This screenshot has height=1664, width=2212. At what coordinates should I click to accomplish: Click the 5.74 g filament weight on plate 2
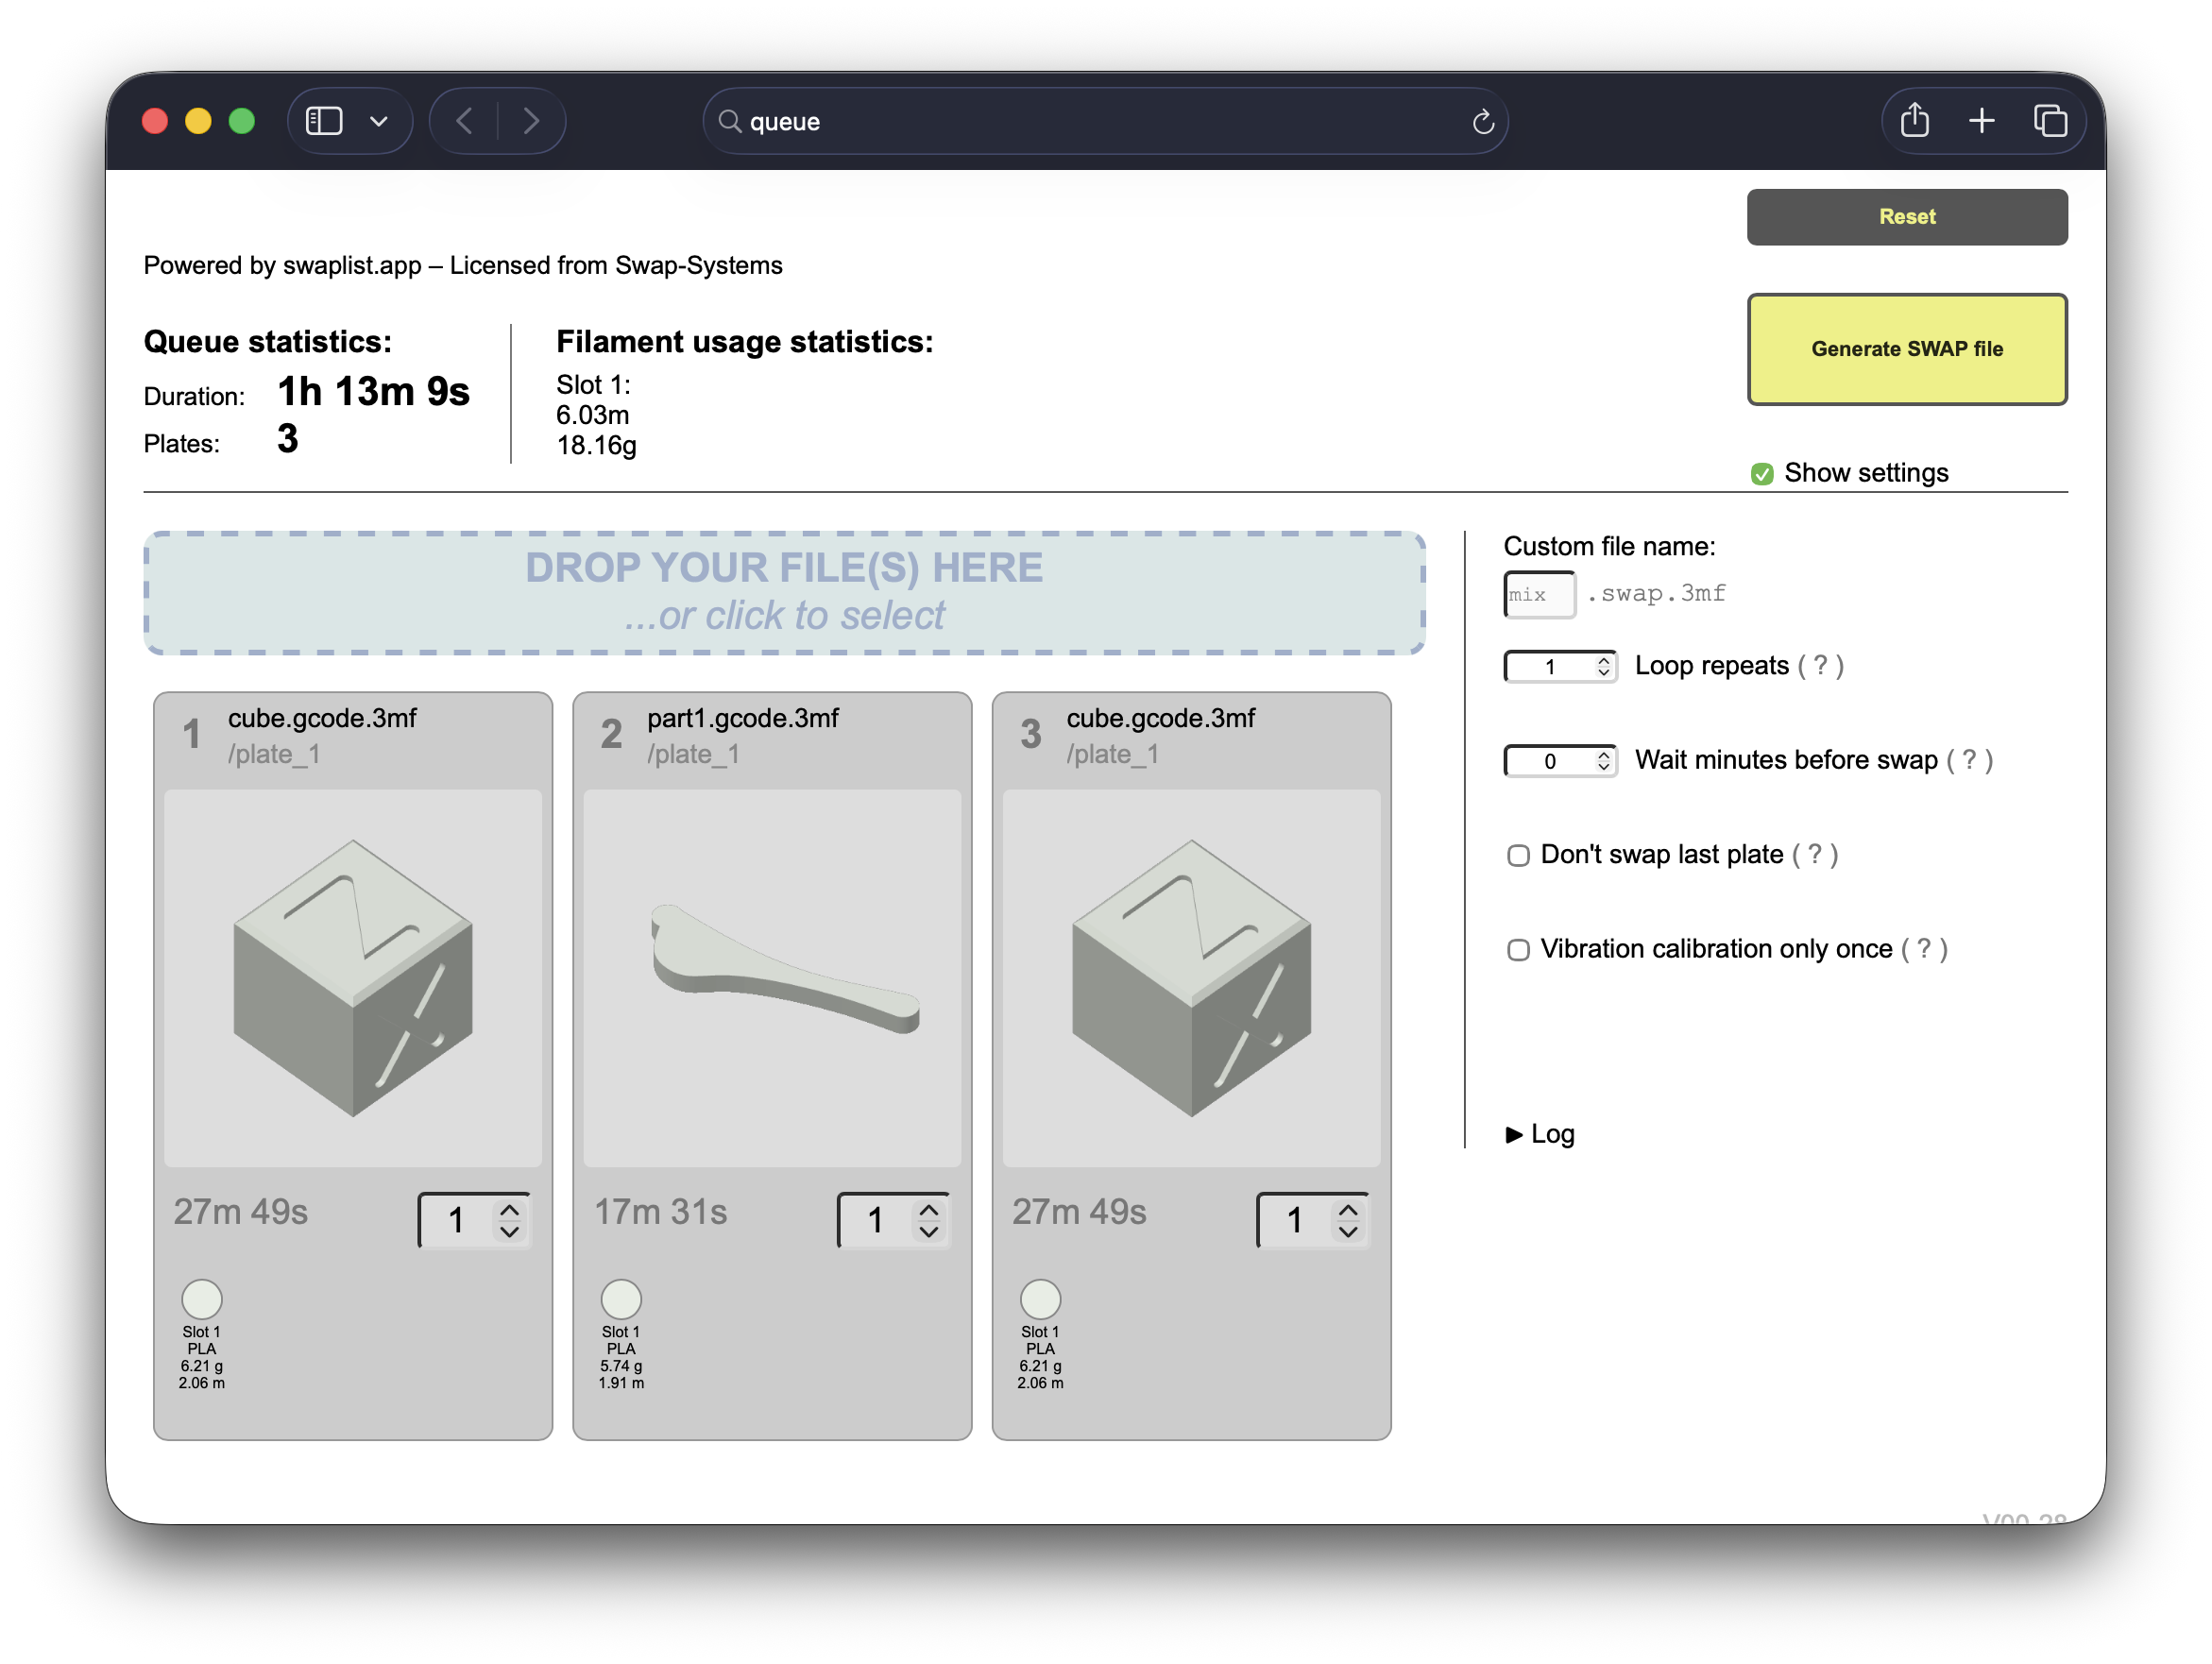coord(620,1366)
